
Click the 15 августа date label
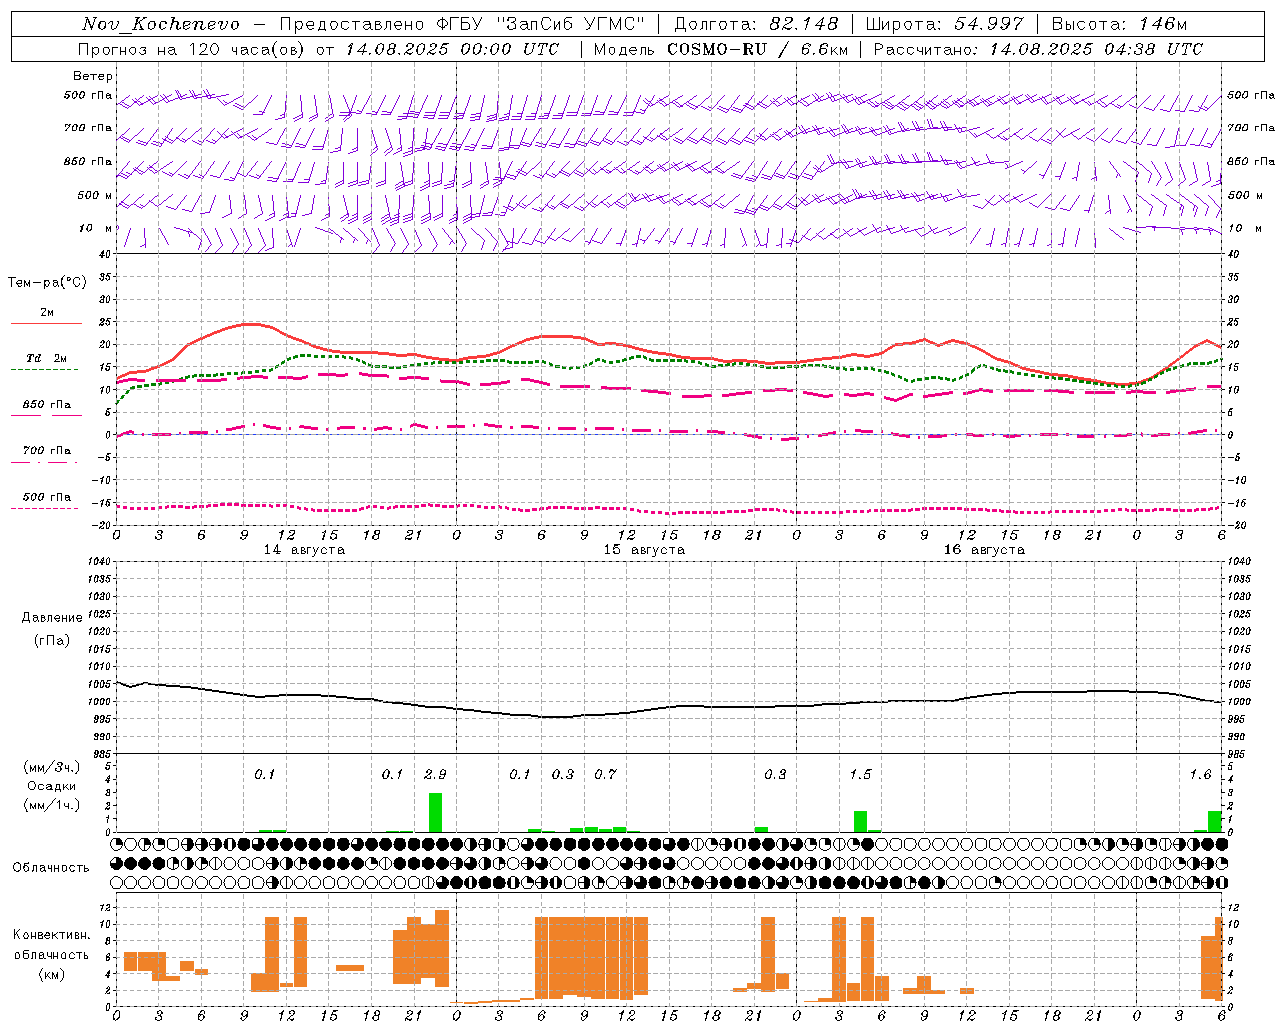point(644,550)
